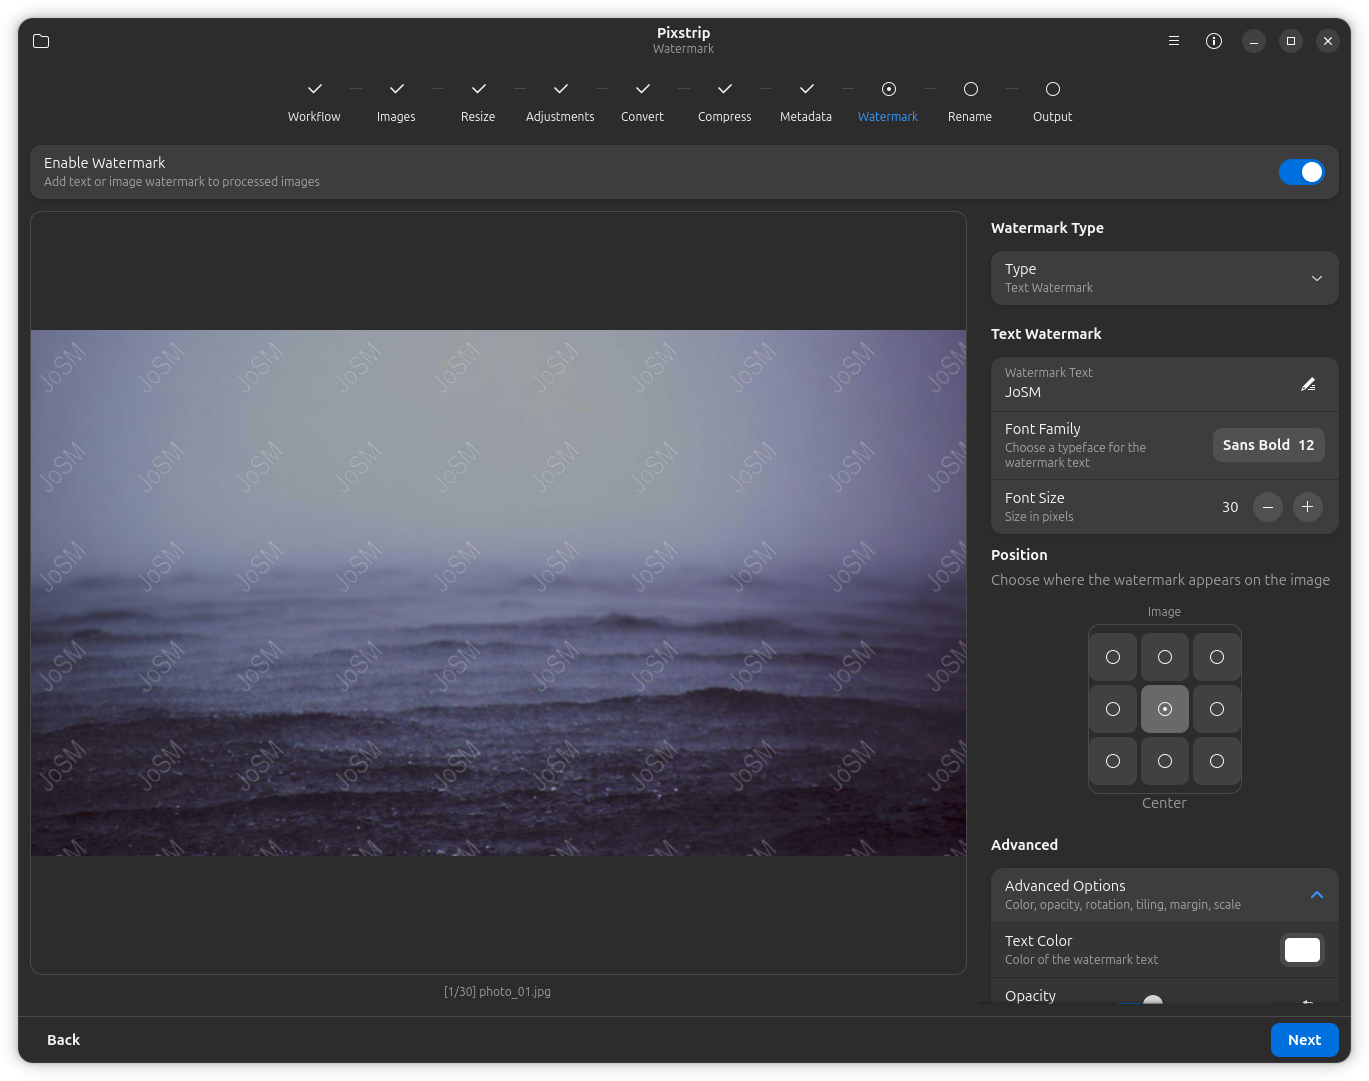
Task: Open the hamburger main menu
Action: tap(1174, 41)
